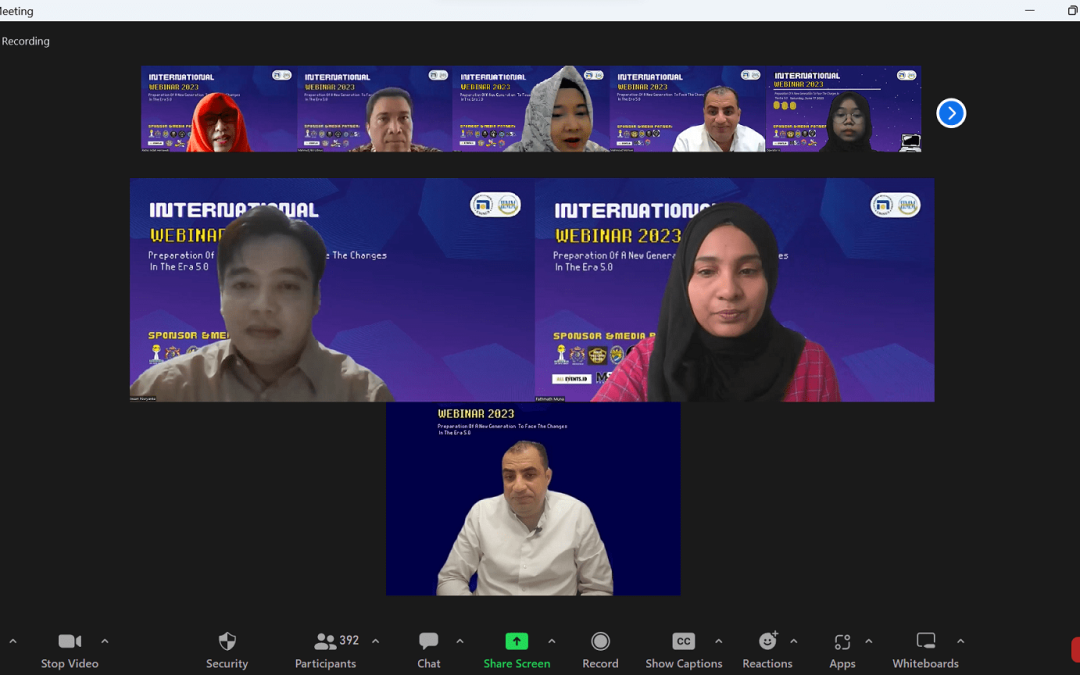Expand the arrow next to Chat
Viewport: 1080px width, 675px height.
[x=460, y=641]
